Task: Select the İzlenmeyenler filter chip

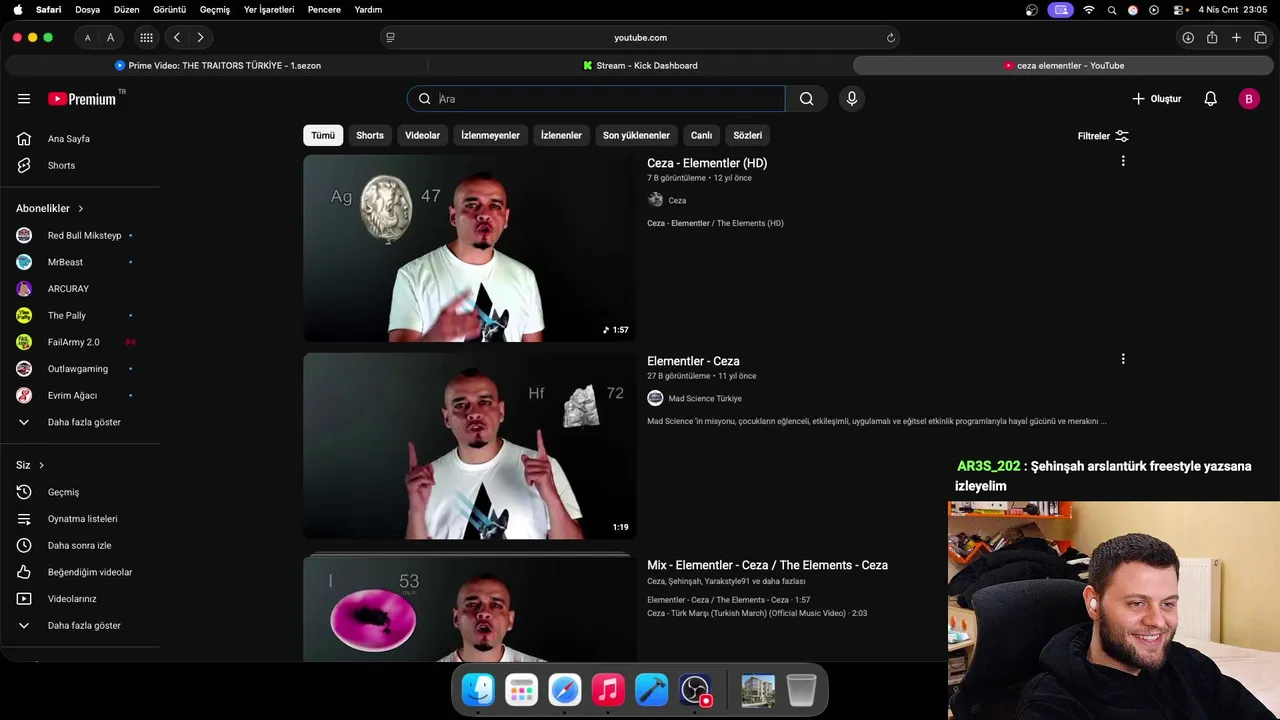Action: pos(490,135)
